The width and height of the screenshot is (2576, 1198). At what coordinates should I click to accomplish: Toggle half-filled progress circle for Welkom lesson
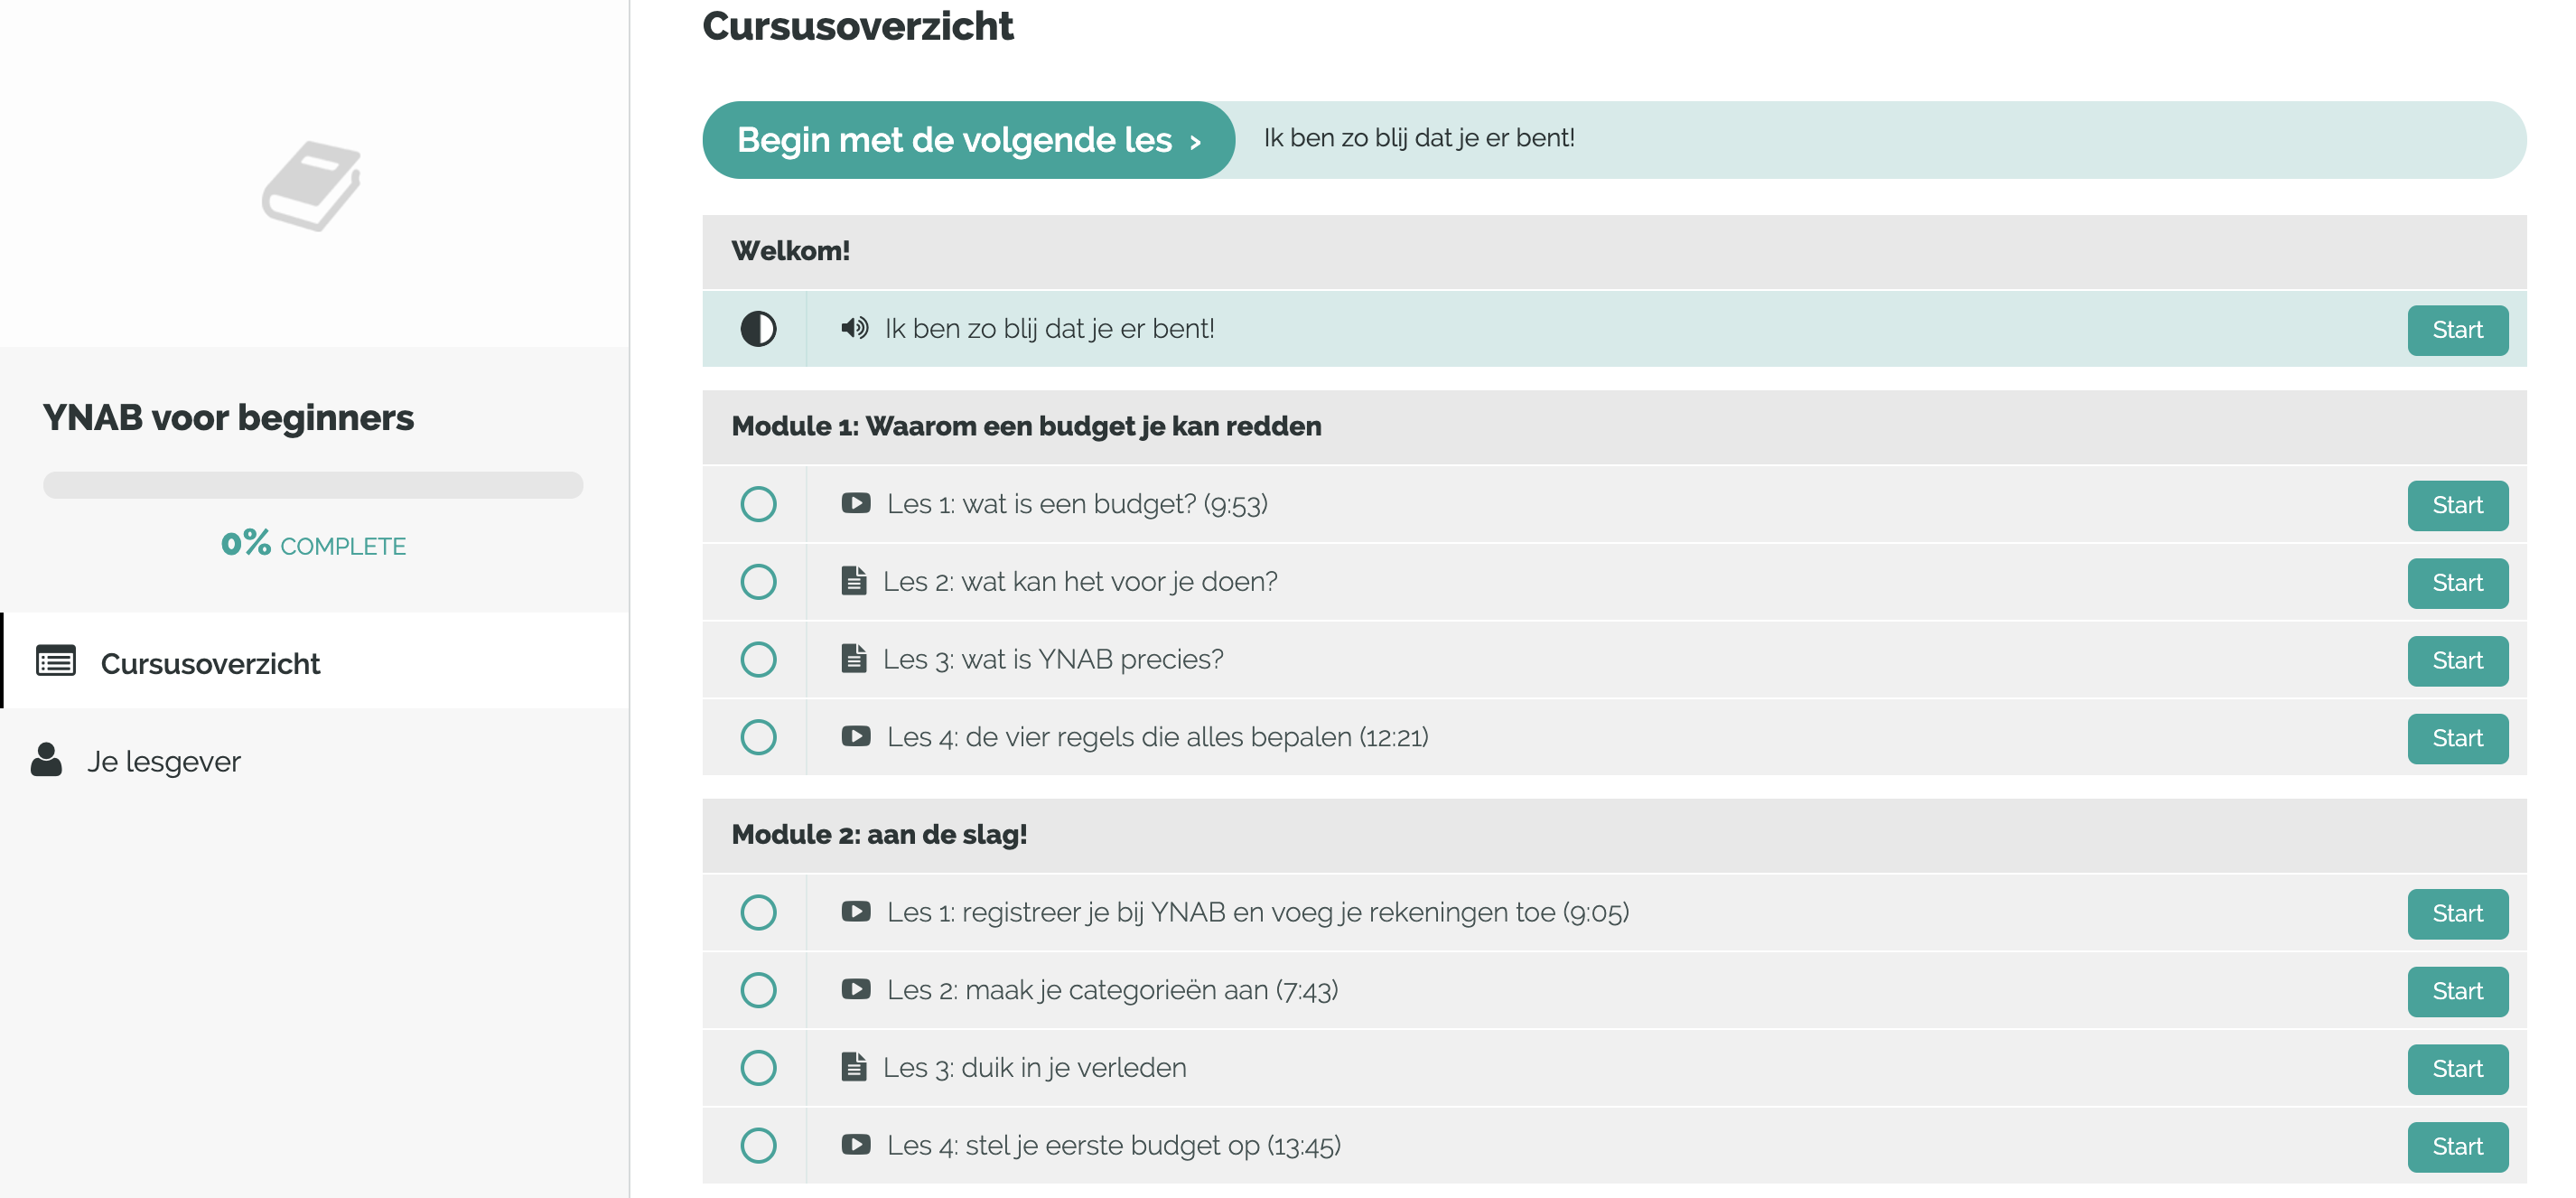pyautogui.click(x=758, y=329)
